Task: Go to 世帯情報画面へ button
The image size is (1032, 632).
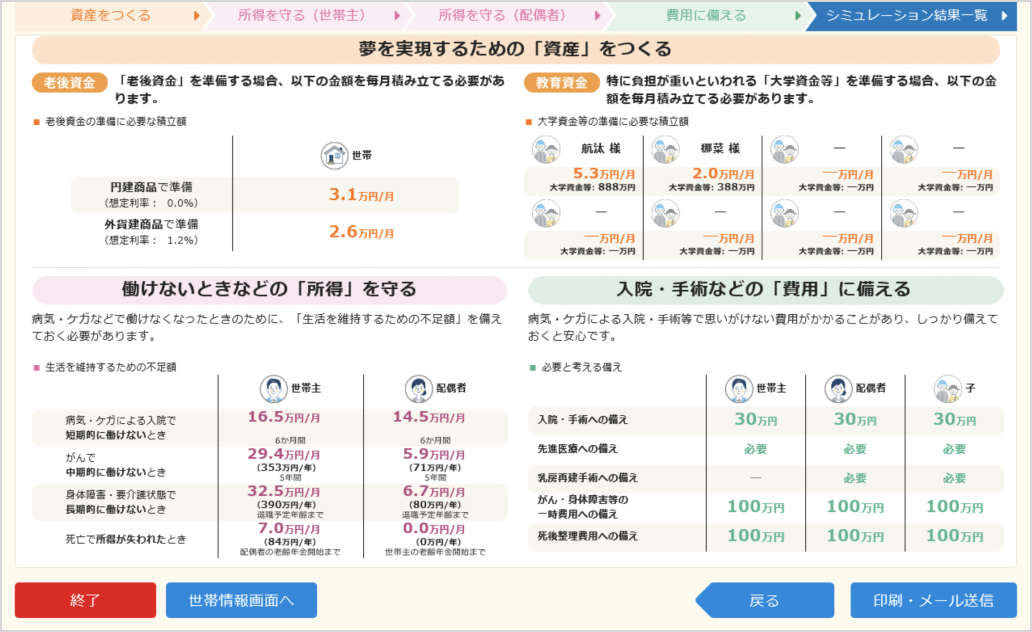Action: coord(241,600)
